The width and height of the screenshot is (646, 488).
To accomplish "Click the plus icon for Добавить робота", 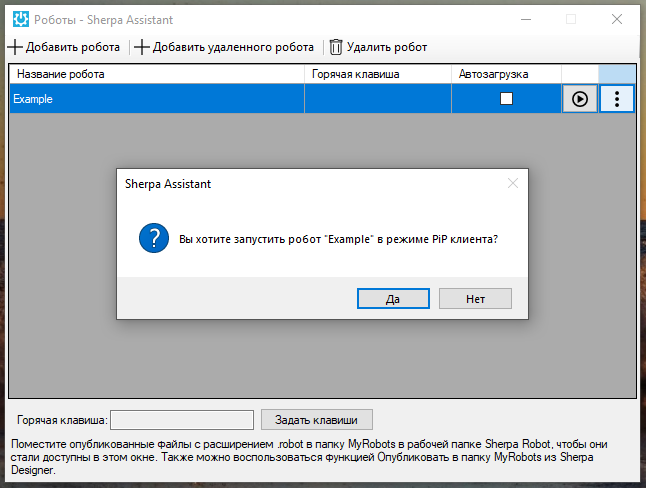I will point(15,47).
